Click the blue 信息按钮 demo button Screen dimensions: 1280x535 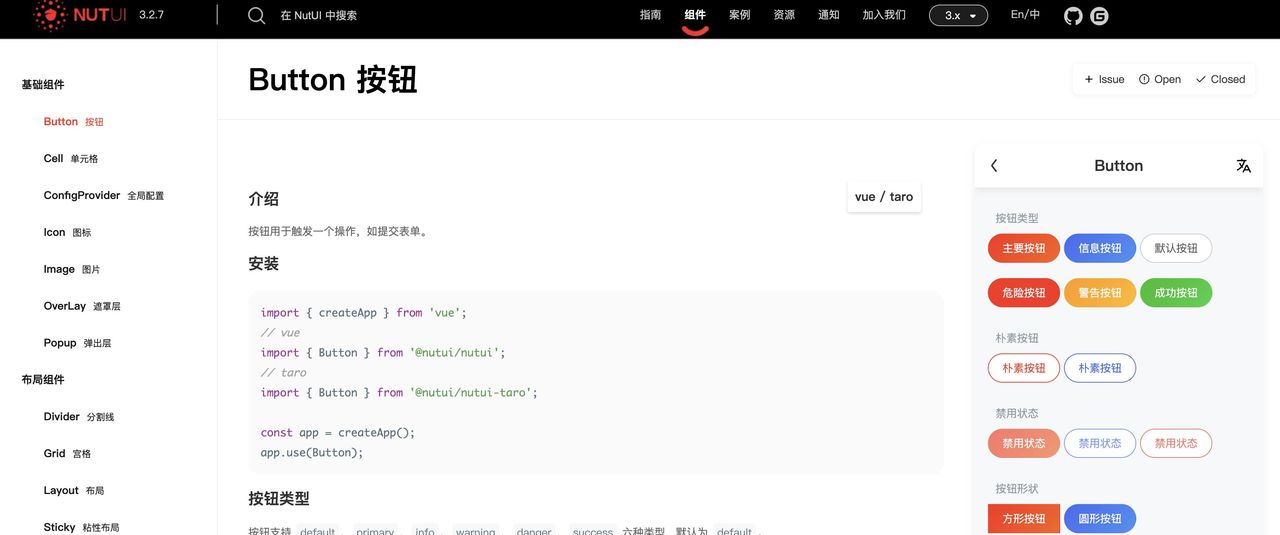pyautogui.click(x=1100, y=248)
